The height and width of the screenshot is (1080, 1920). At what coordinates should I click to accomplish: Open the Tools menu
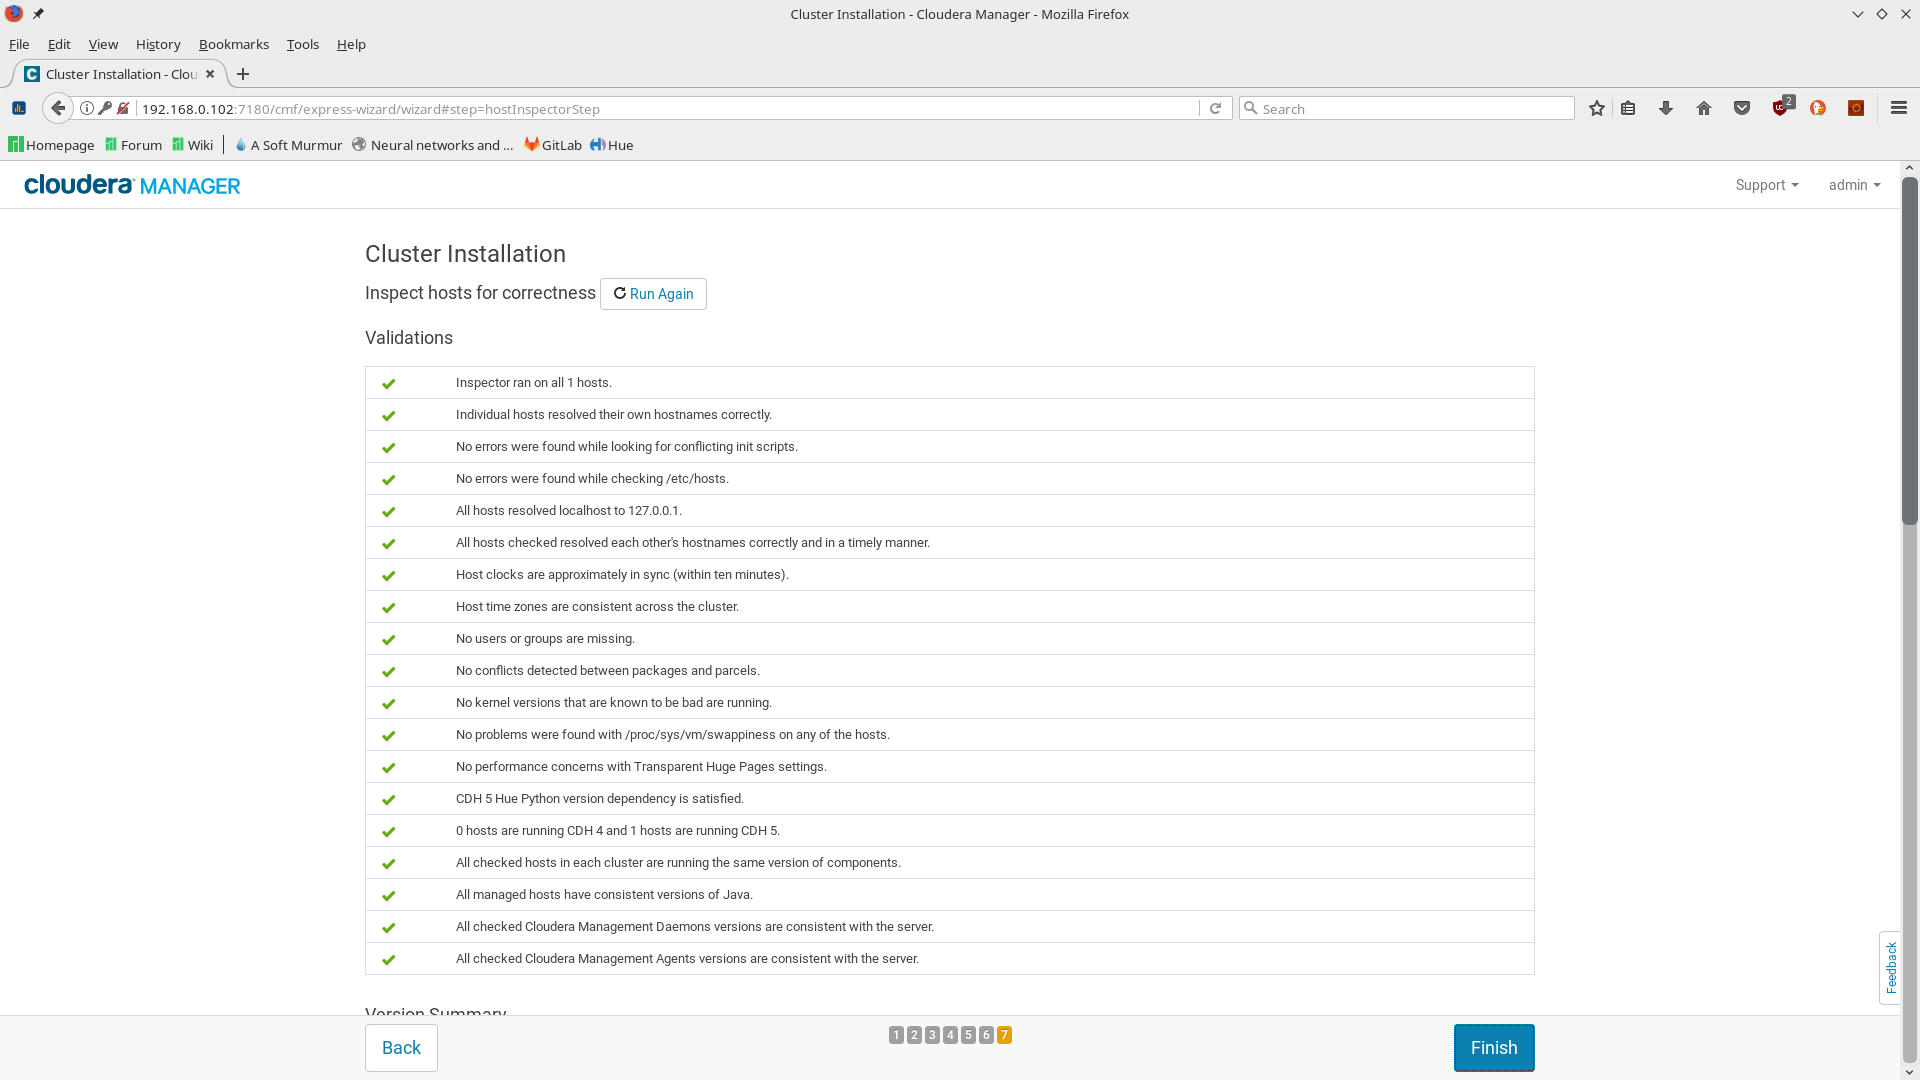[x=303, y=44]
